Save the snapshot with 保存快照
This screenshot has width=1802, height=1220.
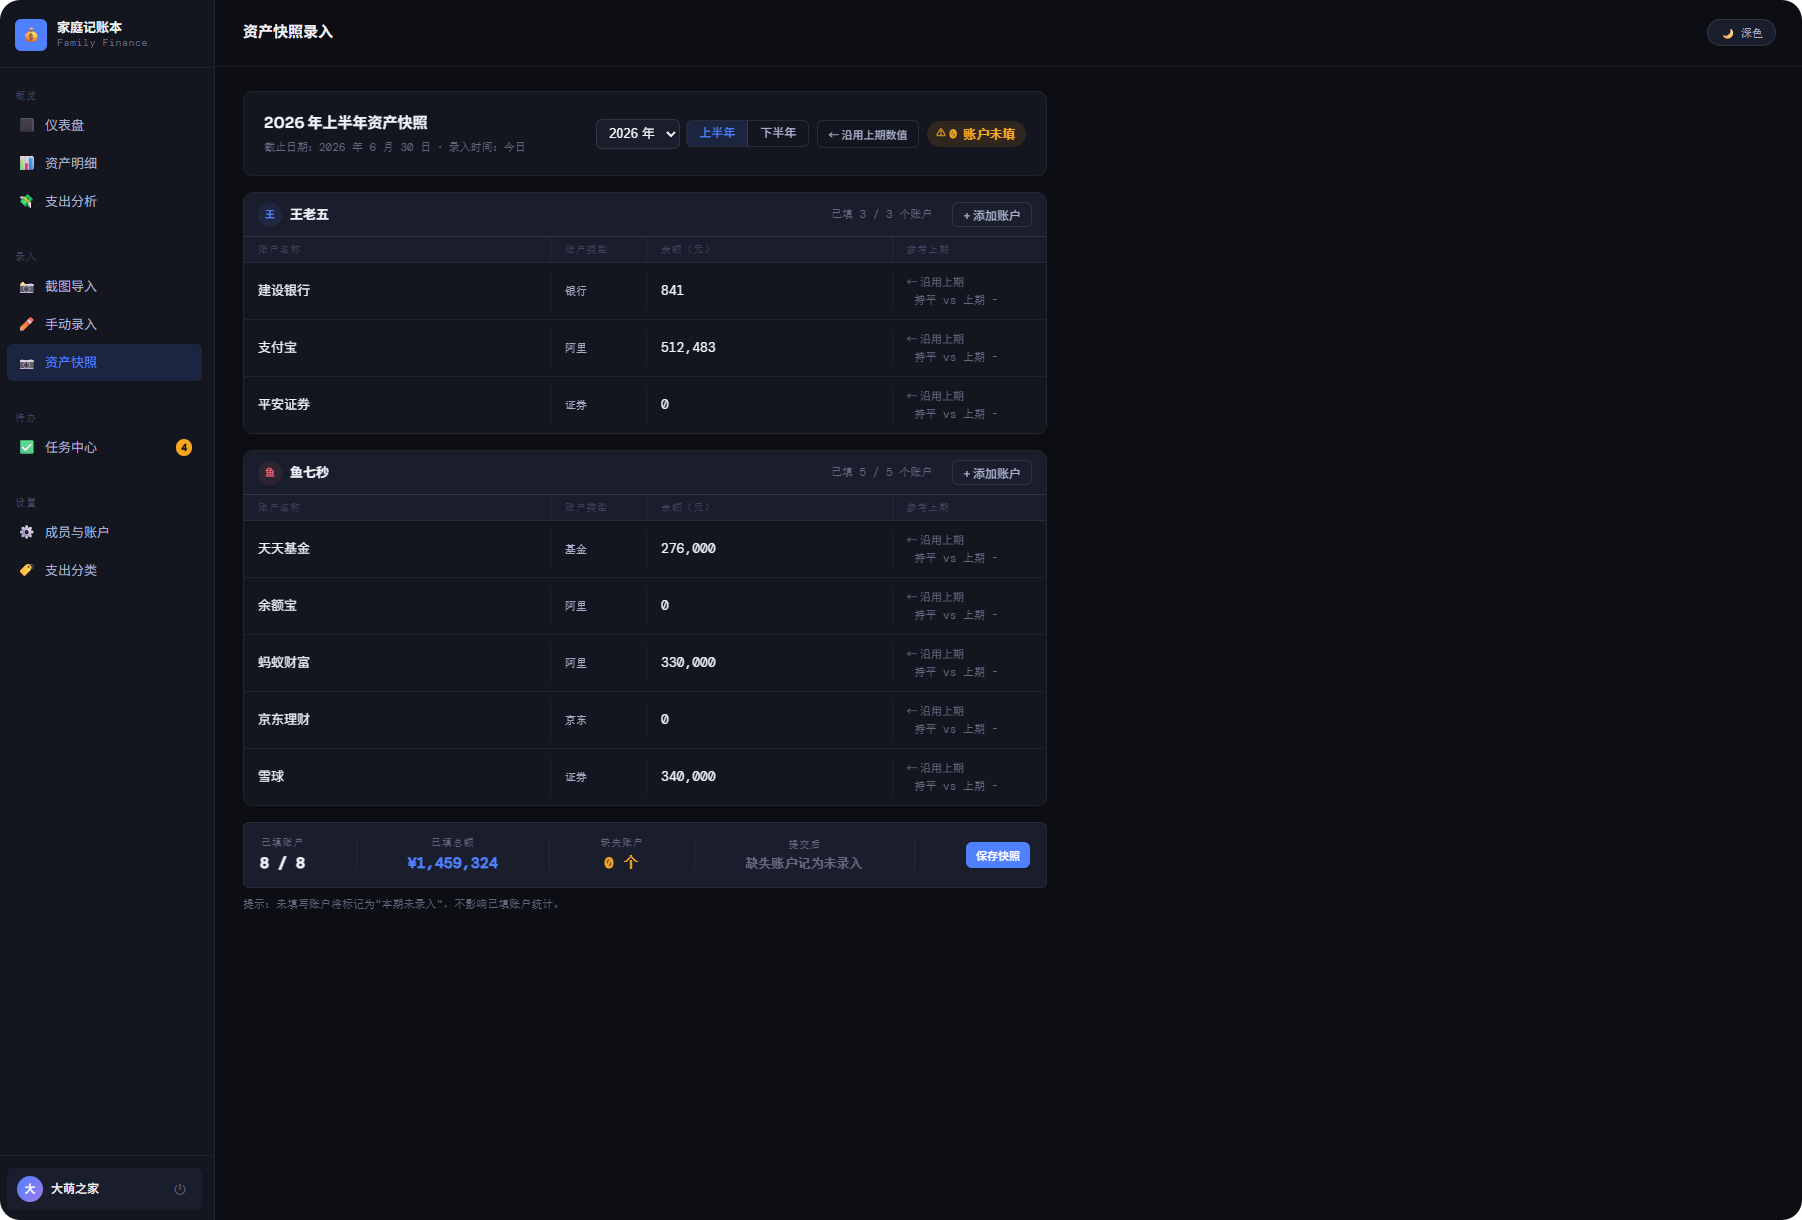tap(998, 856)
